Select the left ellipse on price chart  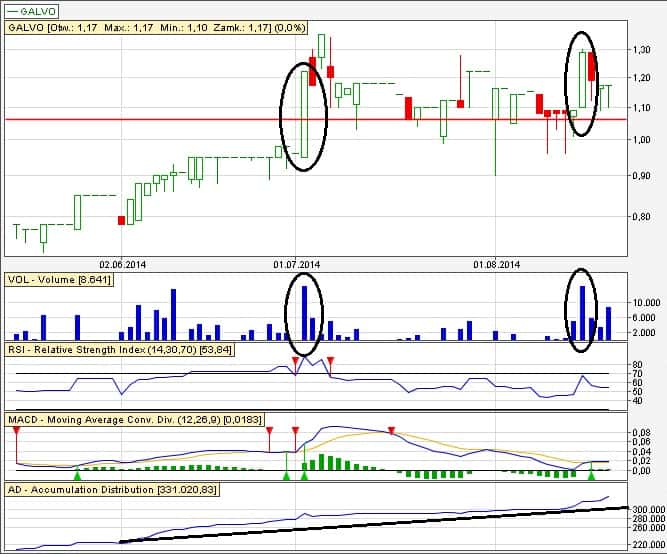click(x=303, y=117)
